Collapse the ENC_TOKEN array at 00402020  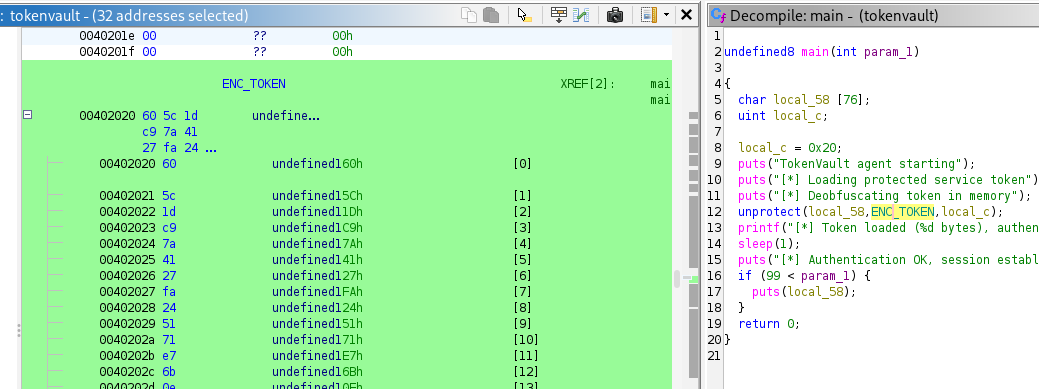click(x=27, y=114)
